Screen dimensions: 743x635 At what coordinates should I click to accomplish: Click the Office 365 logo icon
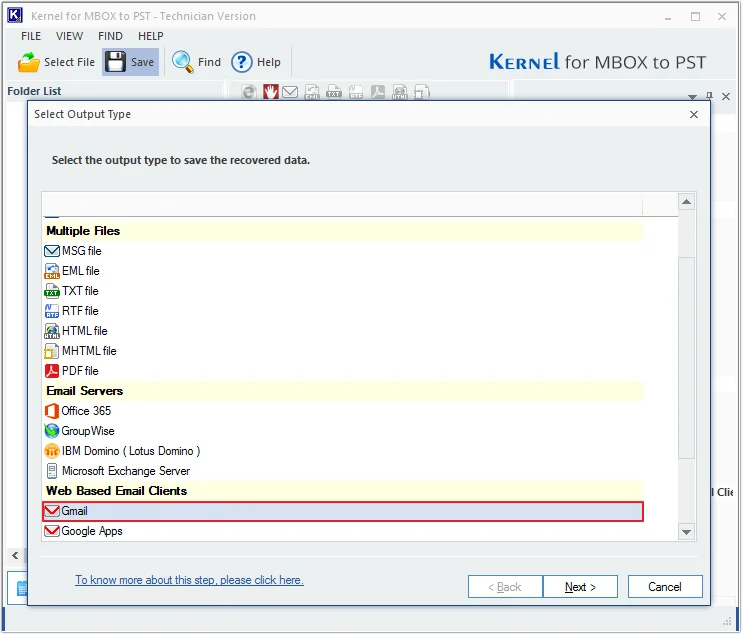(52, 411)
